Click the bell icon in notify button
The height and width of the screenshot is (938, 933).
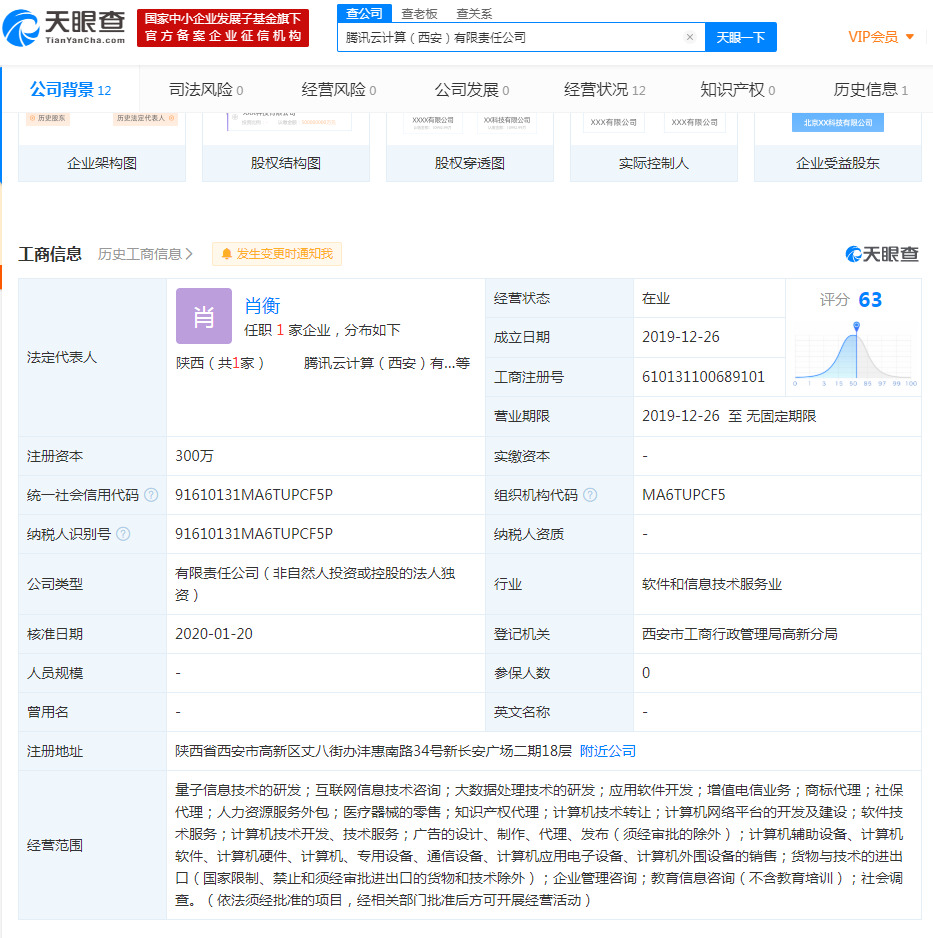(226, 254)
